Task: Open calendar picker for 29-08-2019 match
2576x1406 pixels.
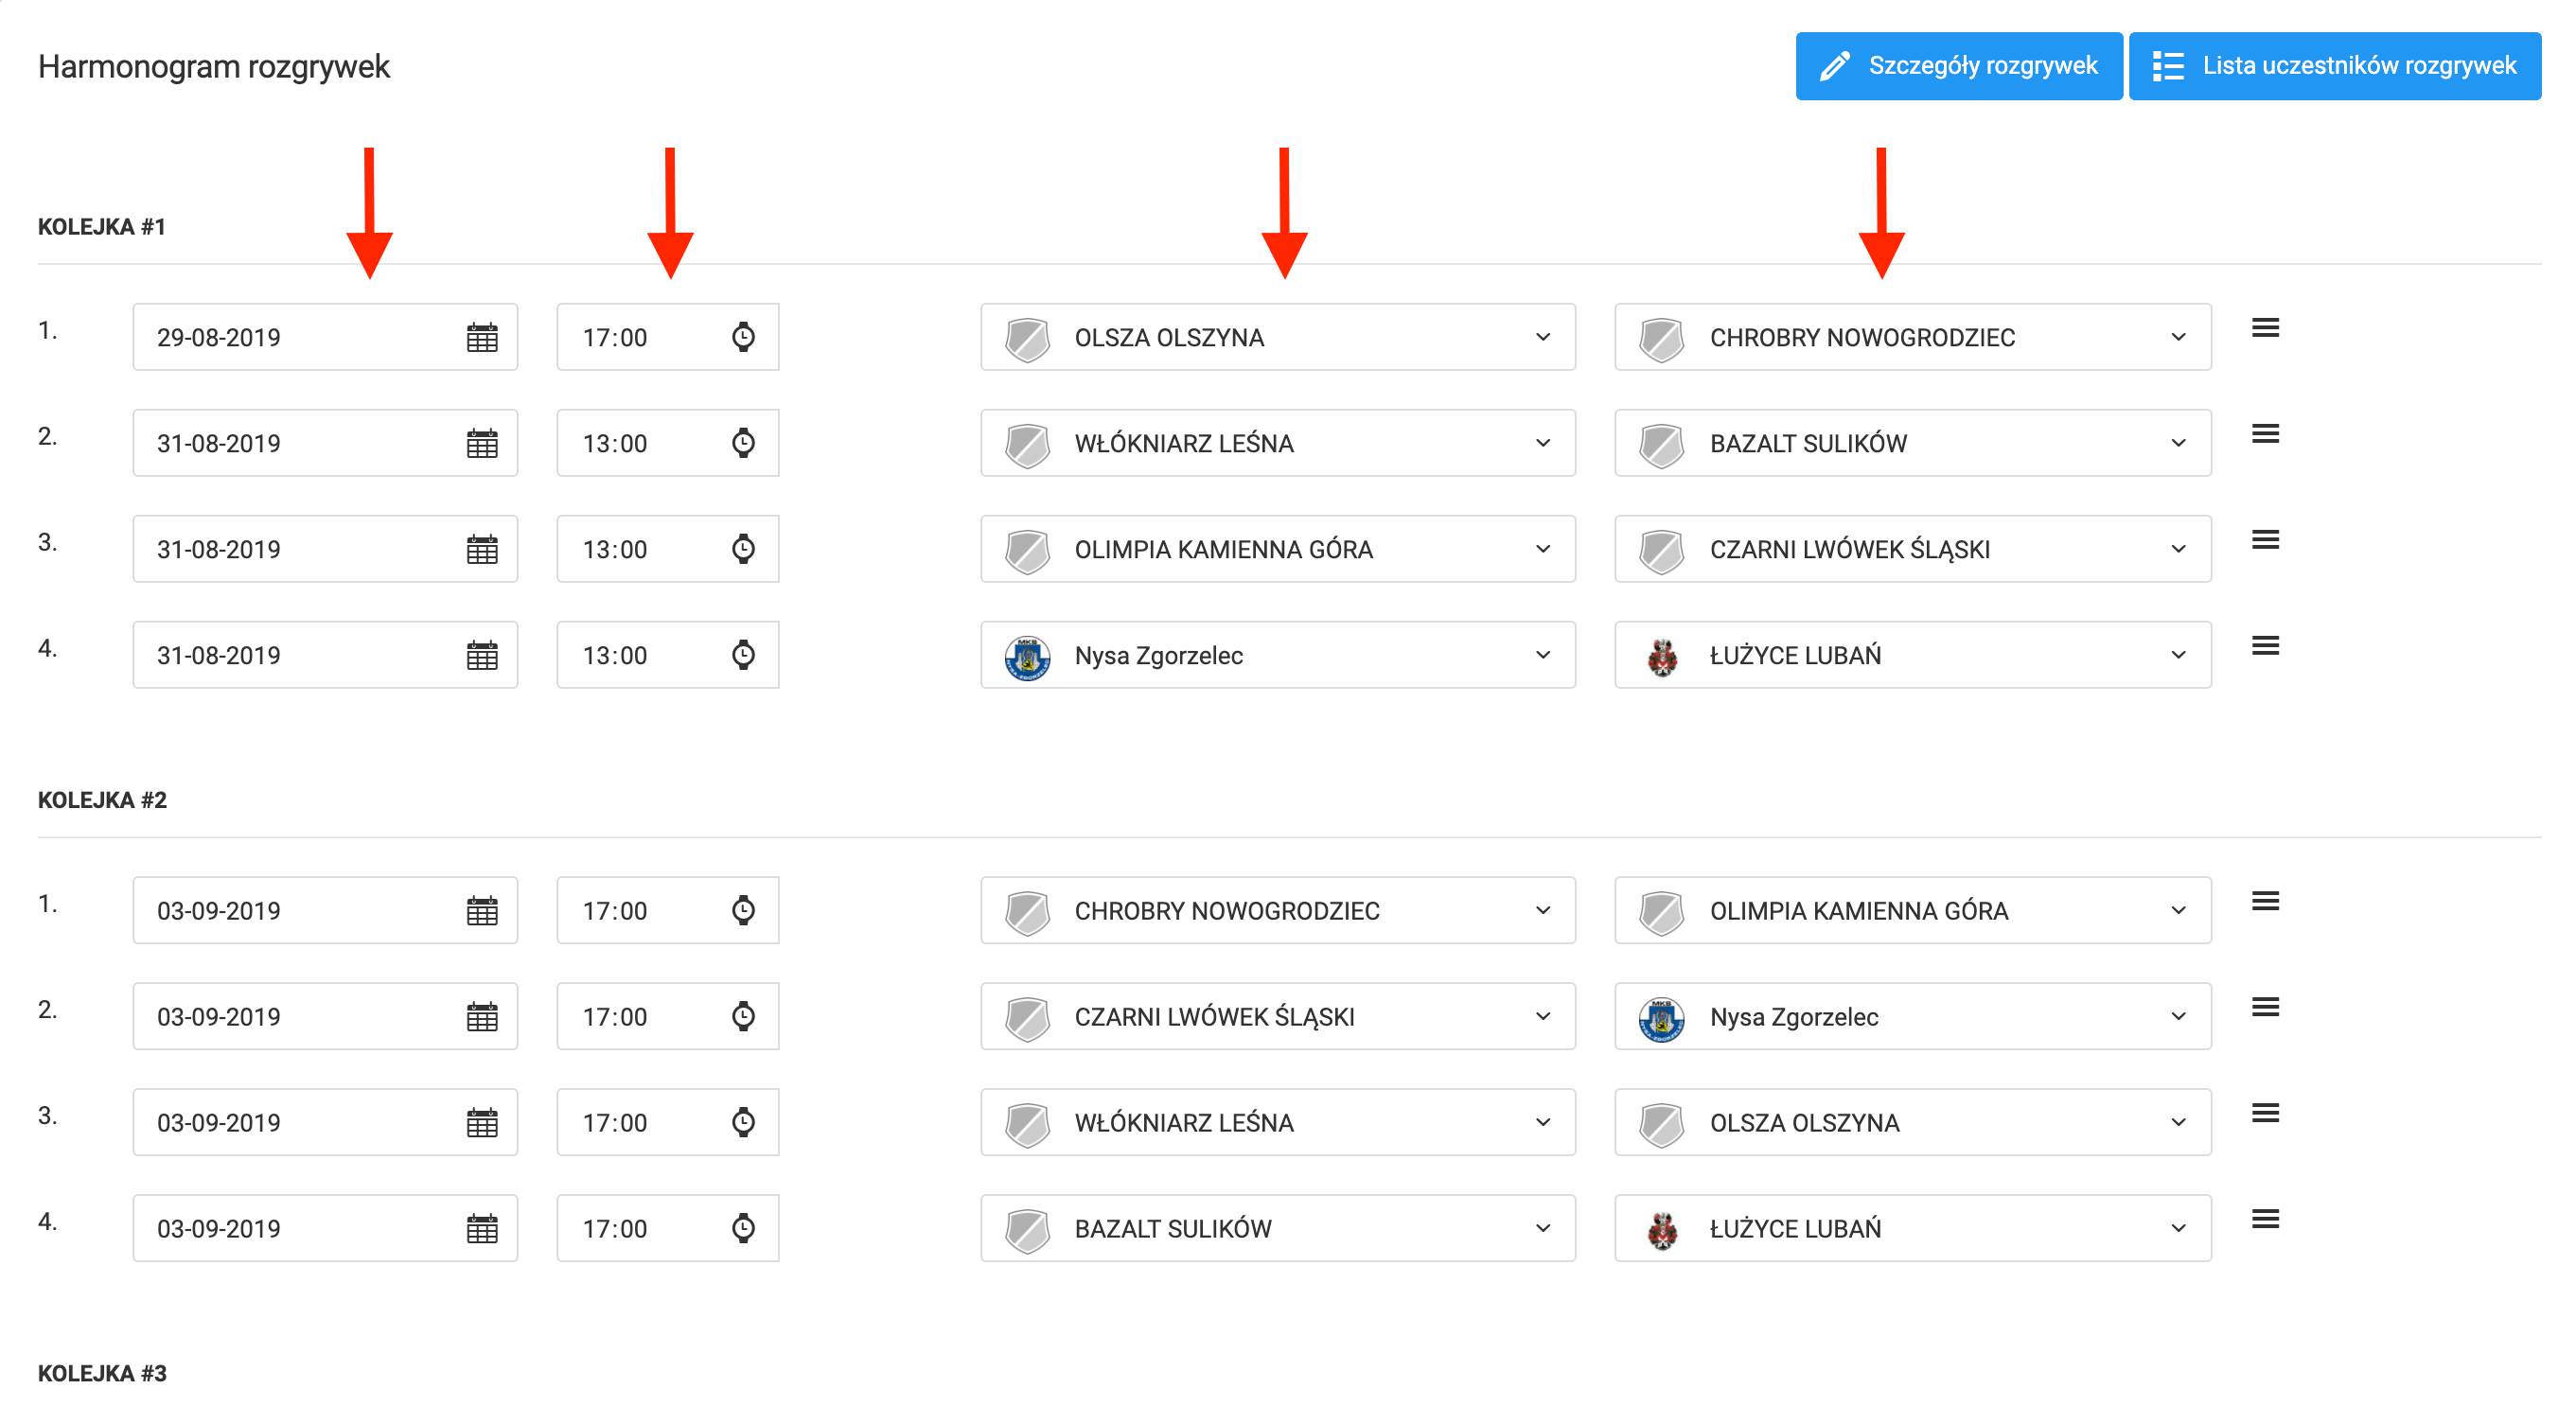Action: pyautogui.click(x=482, y=338)
